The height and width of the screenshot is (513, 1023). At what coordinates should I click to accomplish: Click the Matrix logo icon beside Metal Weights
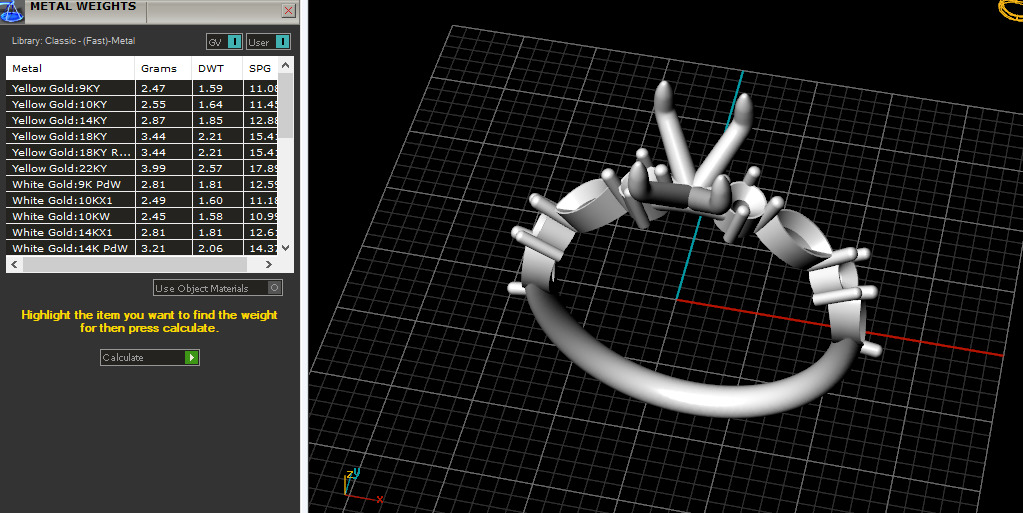click(x=11, y=11)
